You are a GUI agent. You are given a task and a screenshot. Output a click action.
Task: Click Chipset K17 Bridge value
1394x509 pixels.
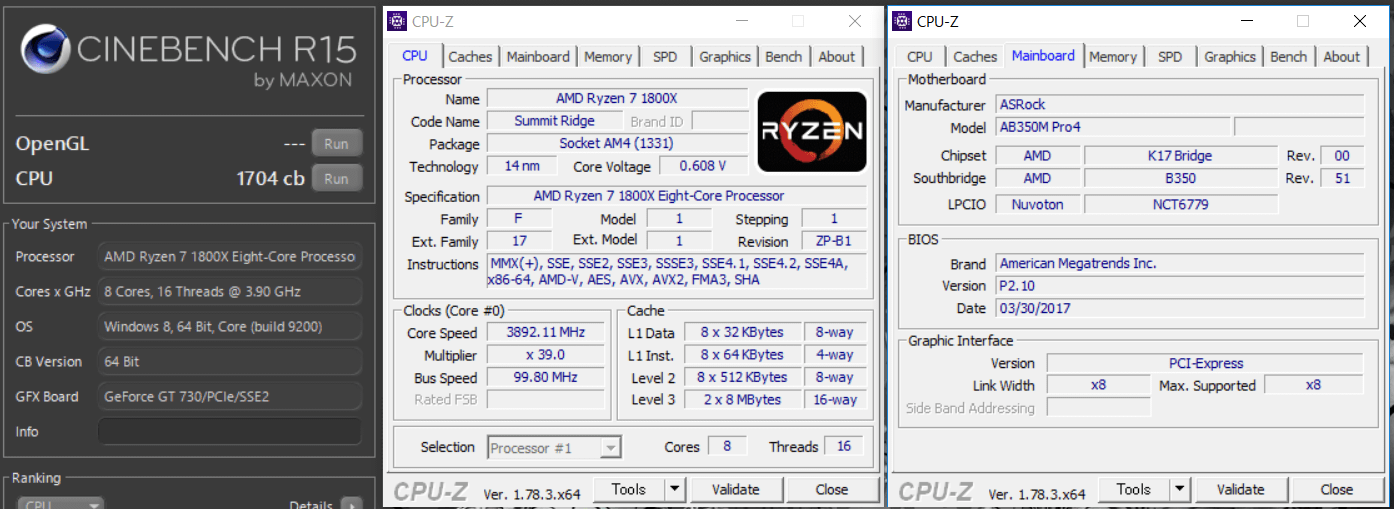pos(1180,156)
